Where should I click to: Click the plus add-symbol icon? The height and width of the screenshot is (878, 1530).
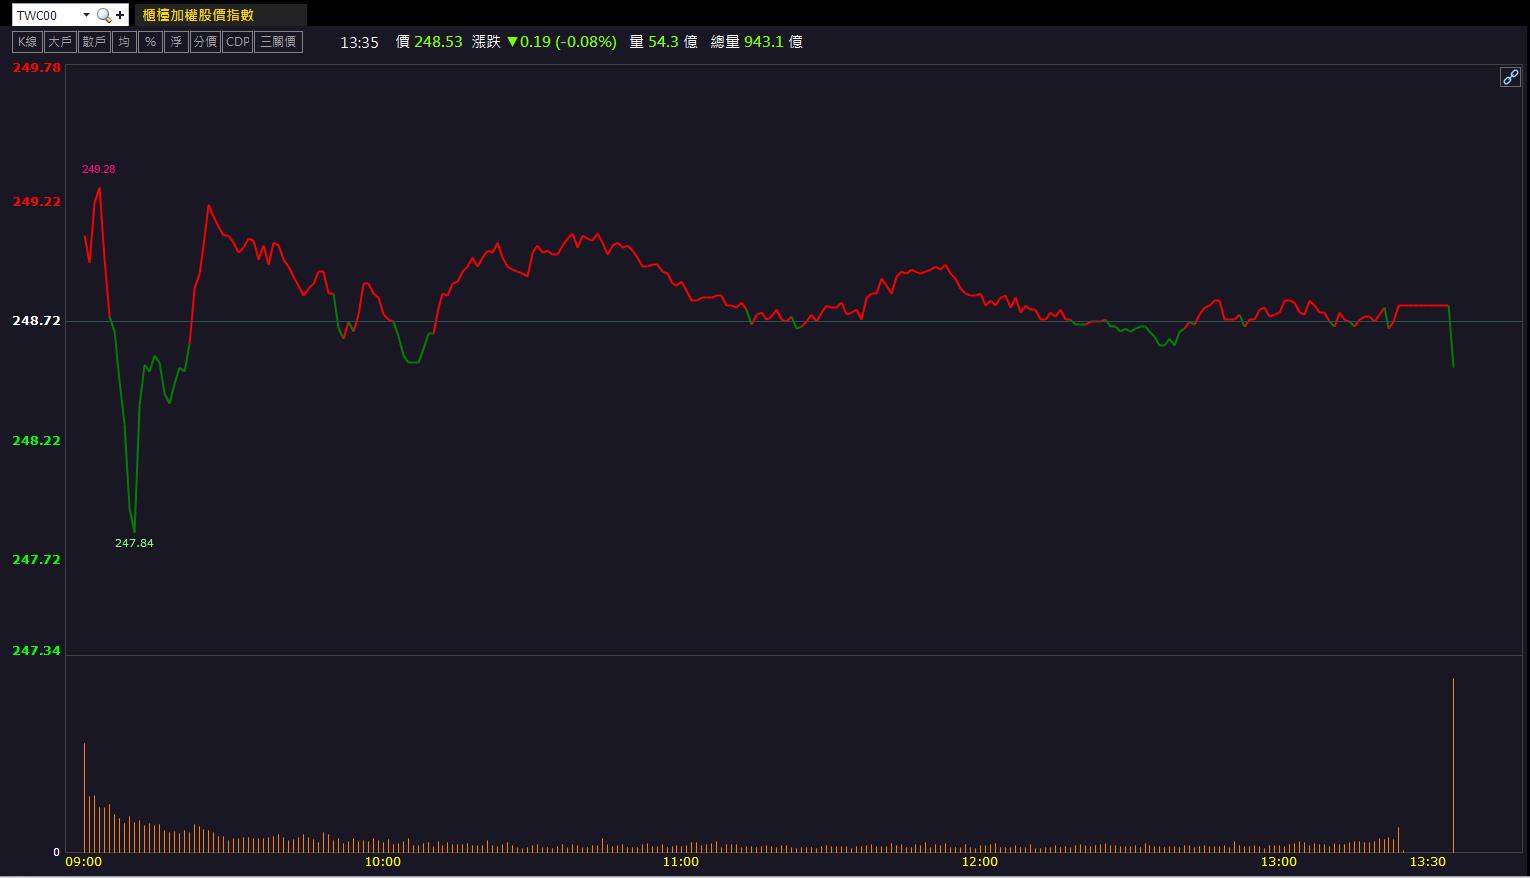121,15
